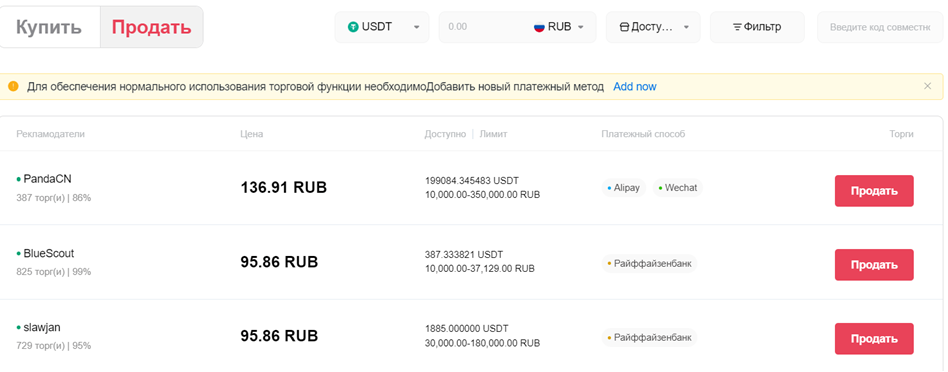The height and width of the screenshot is (372, 948).
Task: Click the Цена column header
Action: click(x=252, y=134)
